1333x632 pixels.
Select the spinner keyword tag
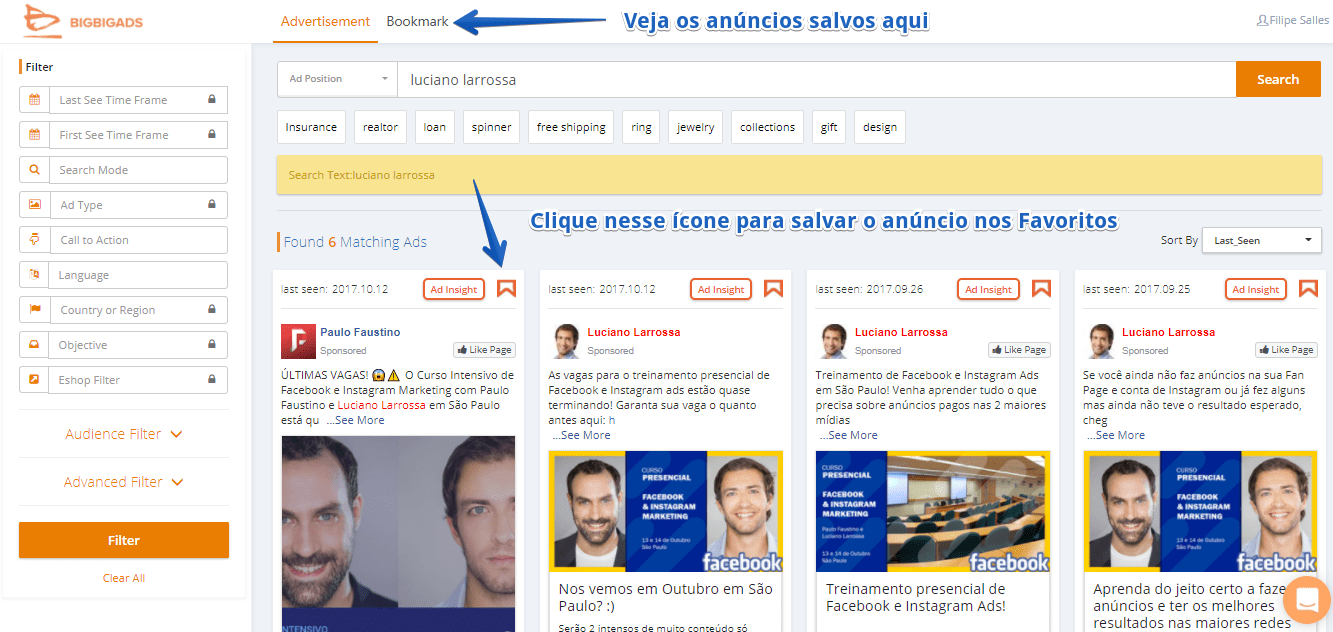click(x=491, y=127)
